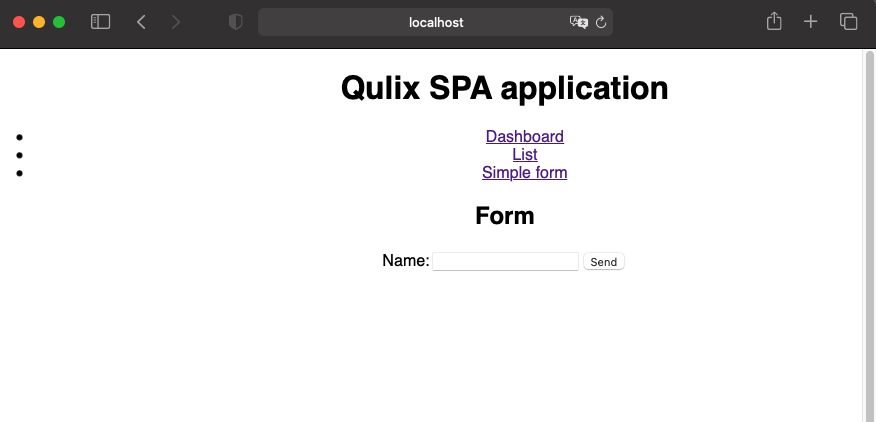Image resolution: width=876 pixels, height=422 pixels.
Task: Open the Dashboard link
Action: [524, 137]
